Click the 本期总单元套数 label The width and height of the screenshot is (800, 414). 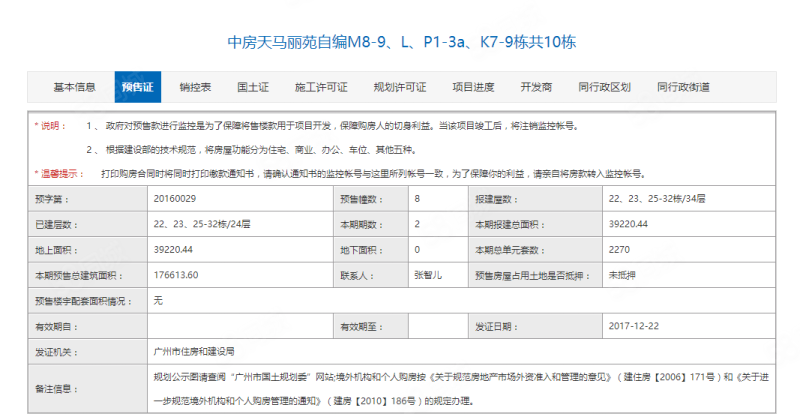coord(510,250)
